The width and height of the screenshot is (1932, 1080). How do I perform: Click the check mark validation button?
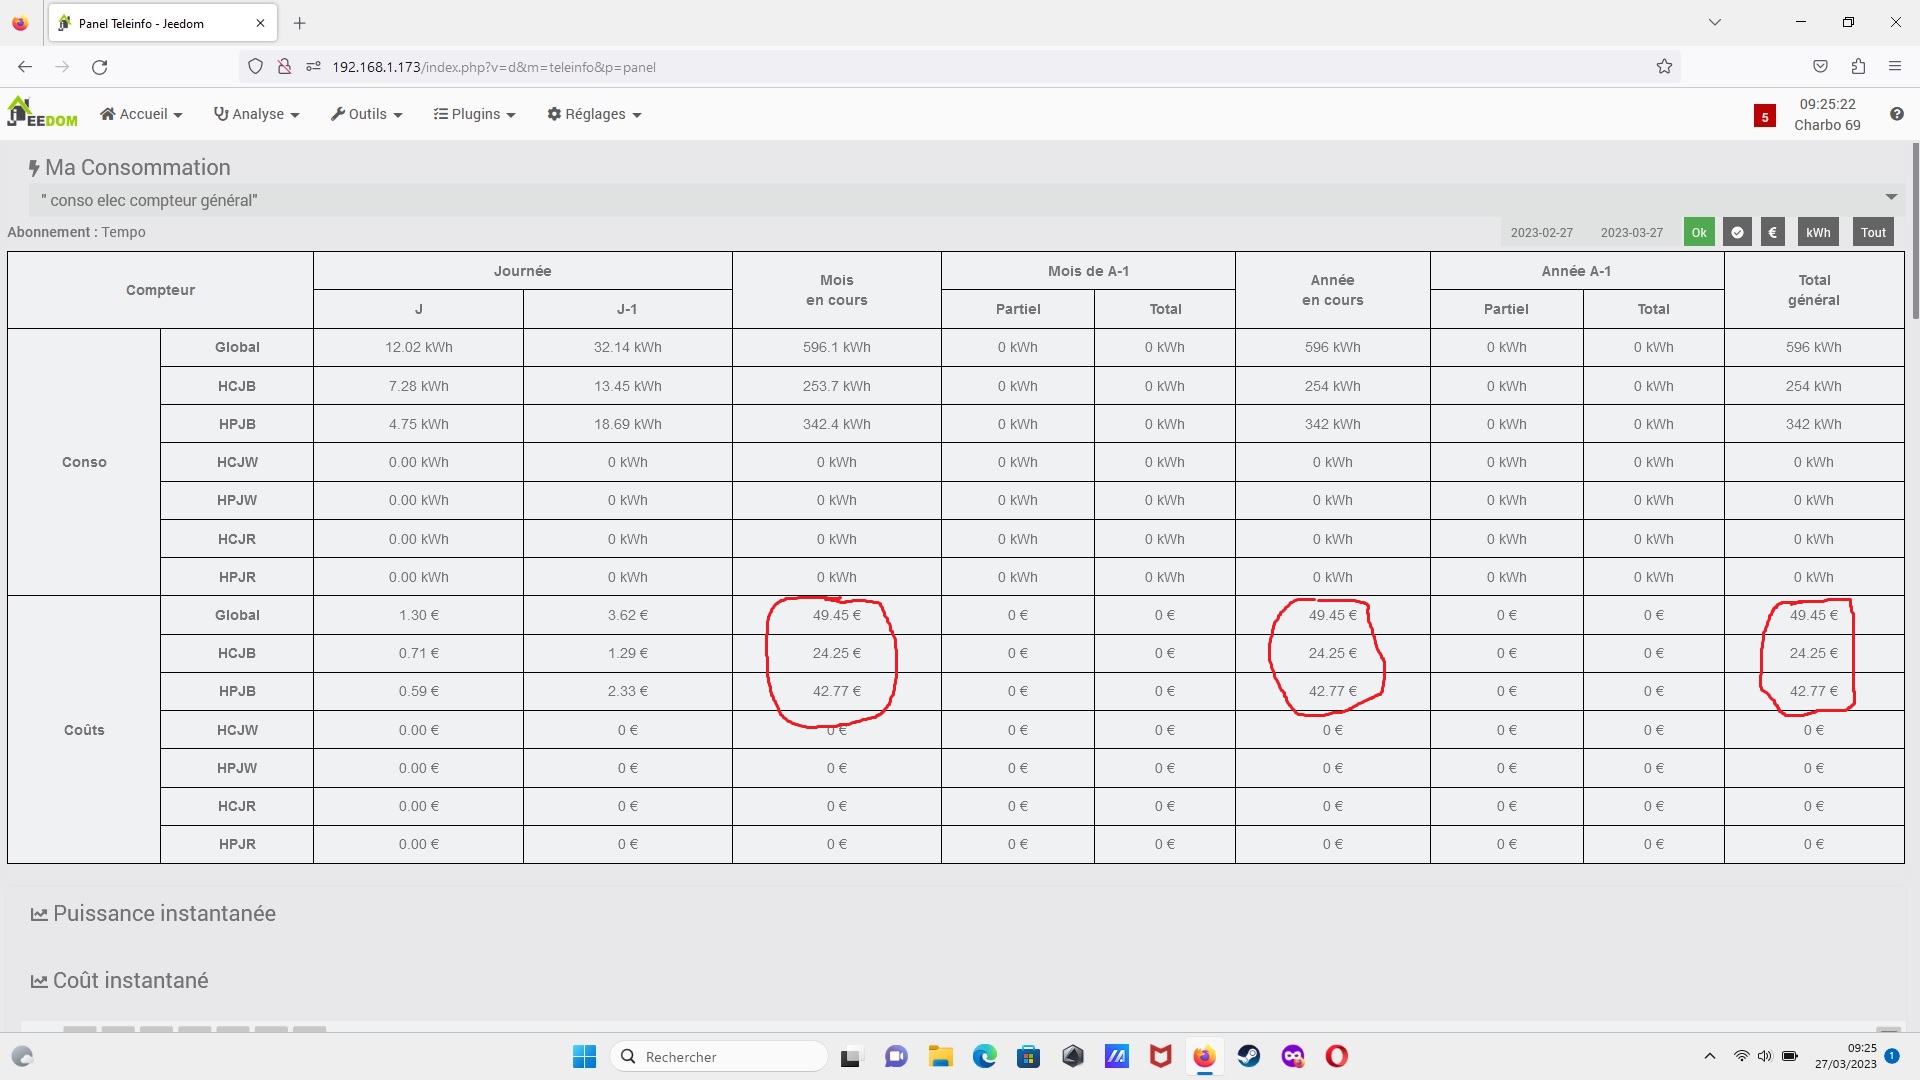click(1737, 232)
